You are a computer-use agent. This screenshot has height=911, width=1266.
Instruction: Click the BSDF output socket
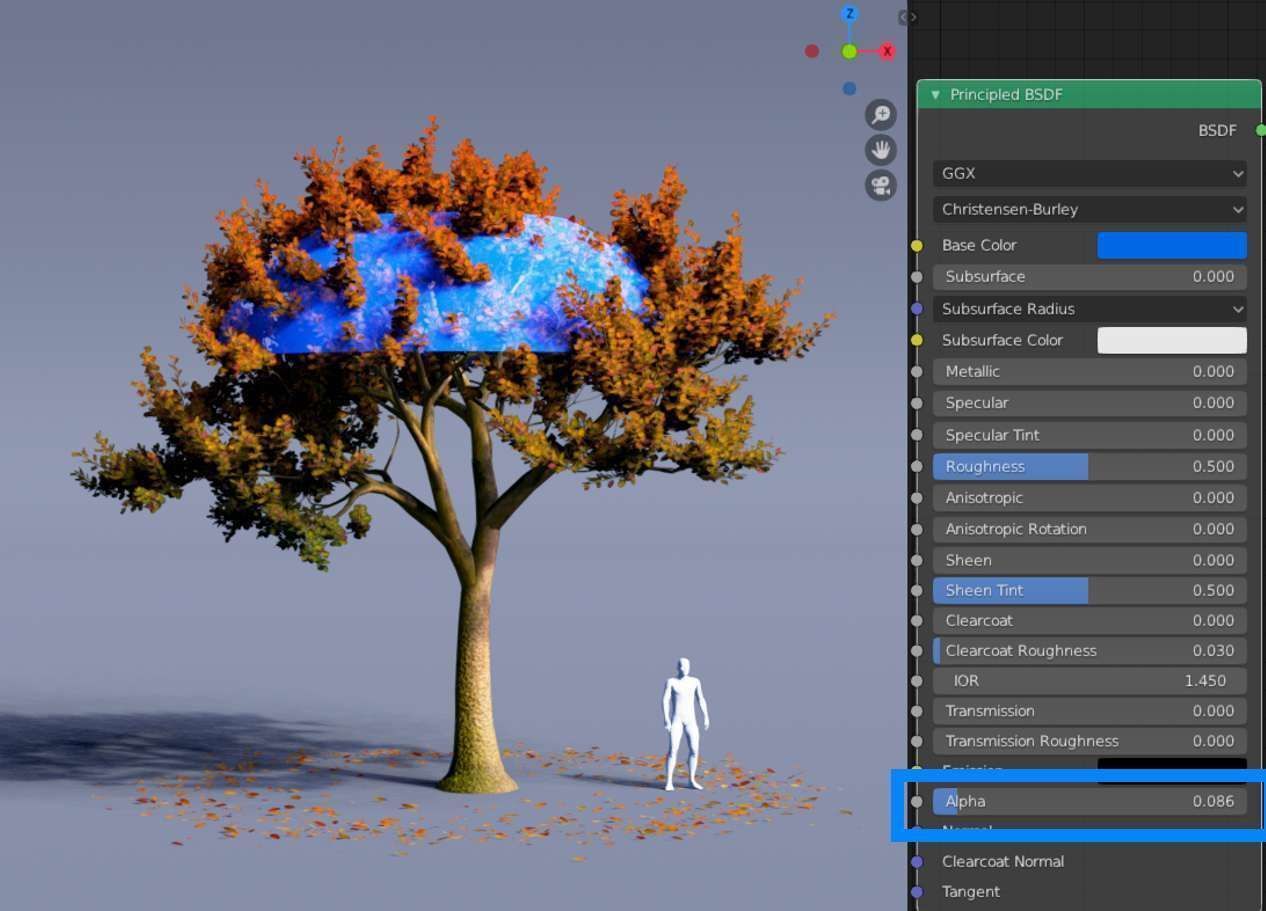[x=1261, y=130]
